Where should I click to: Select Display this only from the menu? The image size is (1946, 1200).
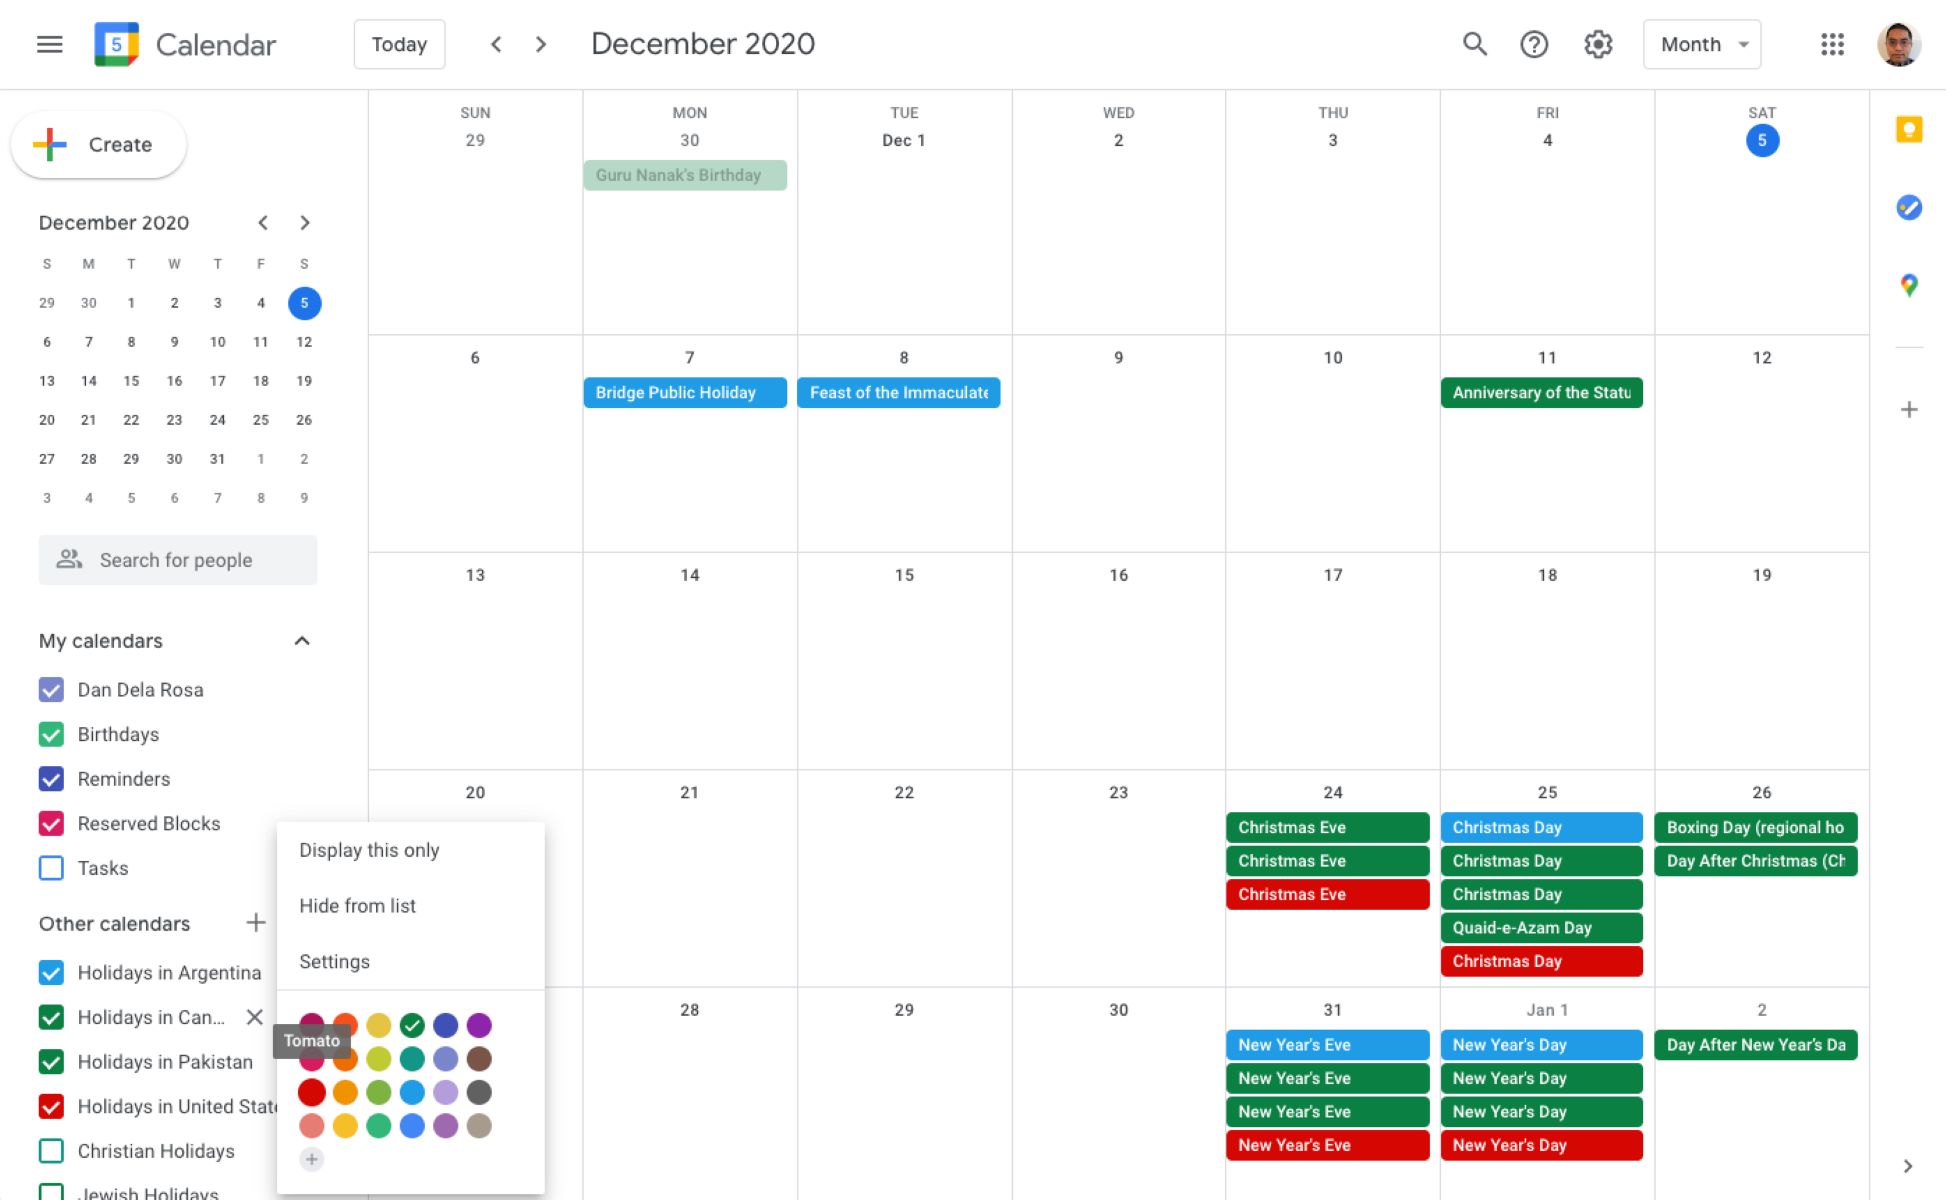369,850
